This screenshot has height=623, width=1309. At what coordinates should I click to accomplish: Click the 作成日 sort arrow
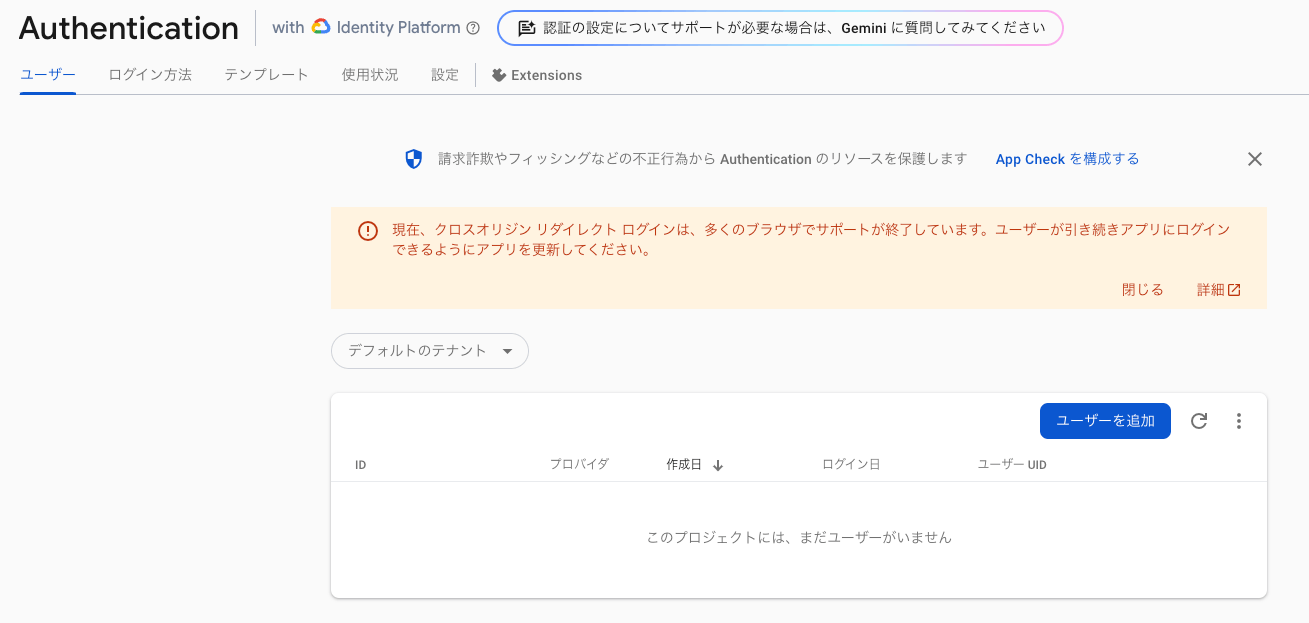pyautogui.click(x=718, y=465)
